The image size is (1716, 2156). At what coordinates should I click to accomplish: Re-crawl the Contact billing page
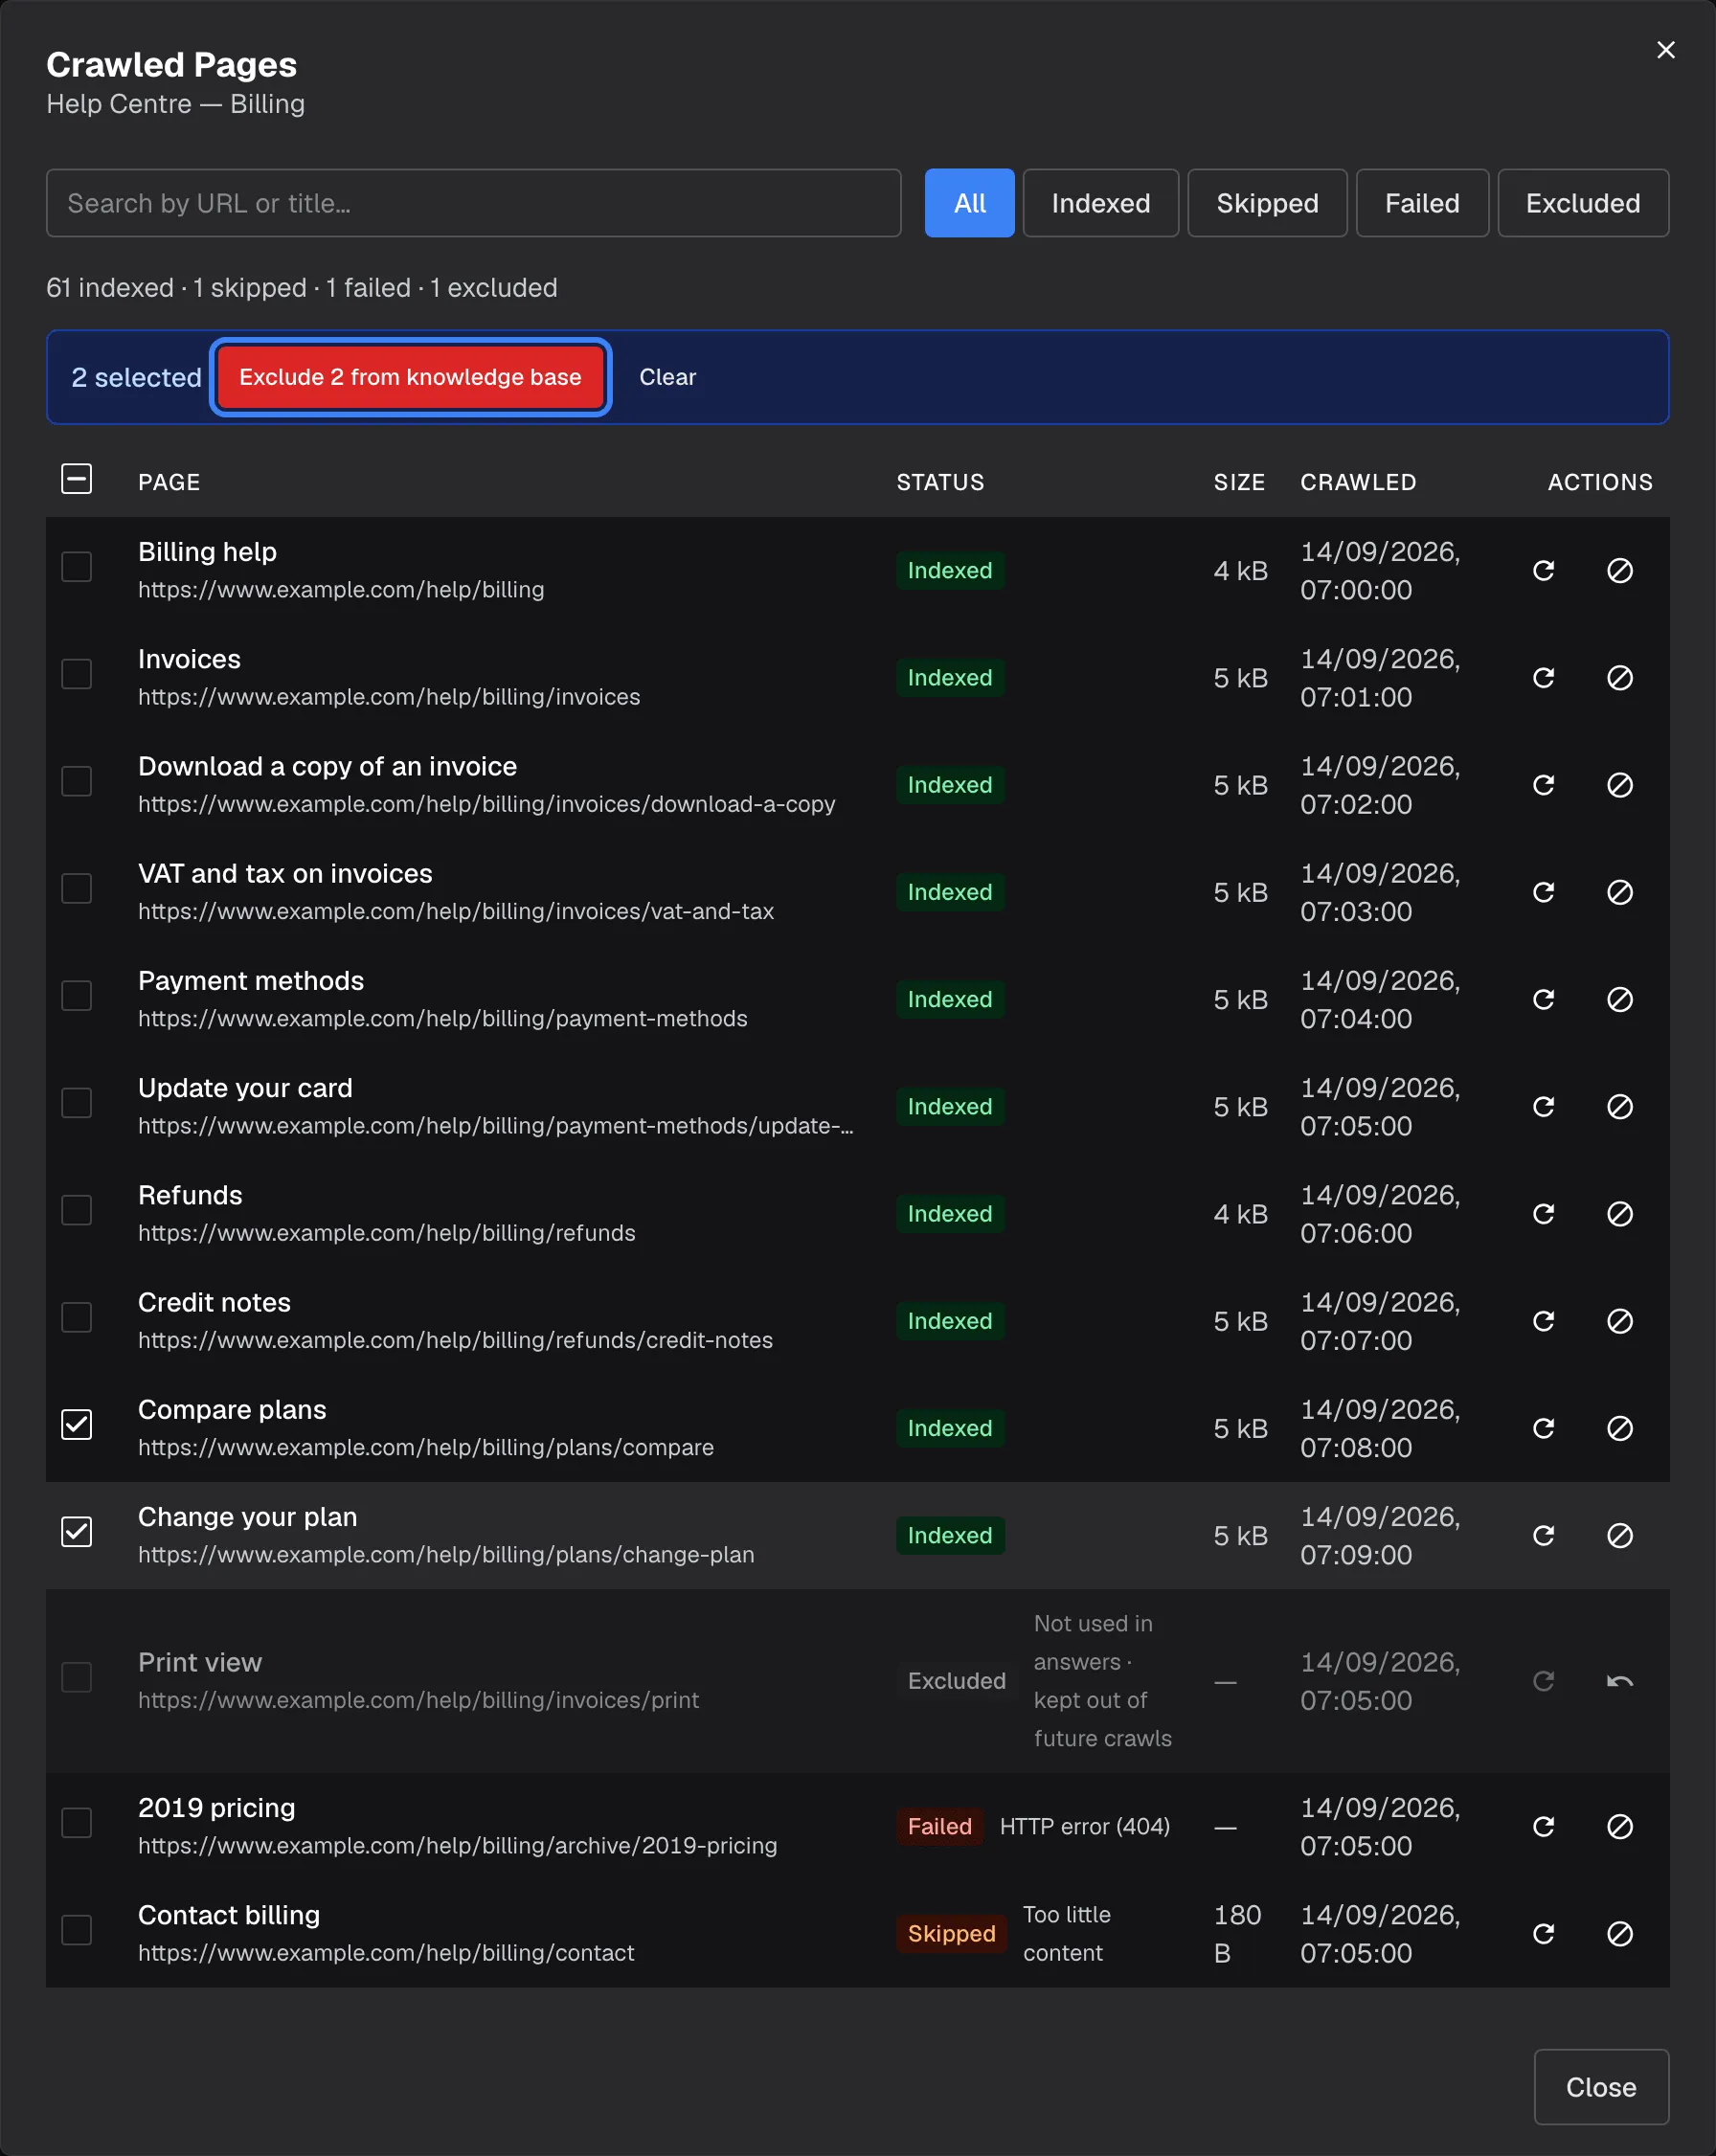pyautogui.click(x=1543, y=1933)
